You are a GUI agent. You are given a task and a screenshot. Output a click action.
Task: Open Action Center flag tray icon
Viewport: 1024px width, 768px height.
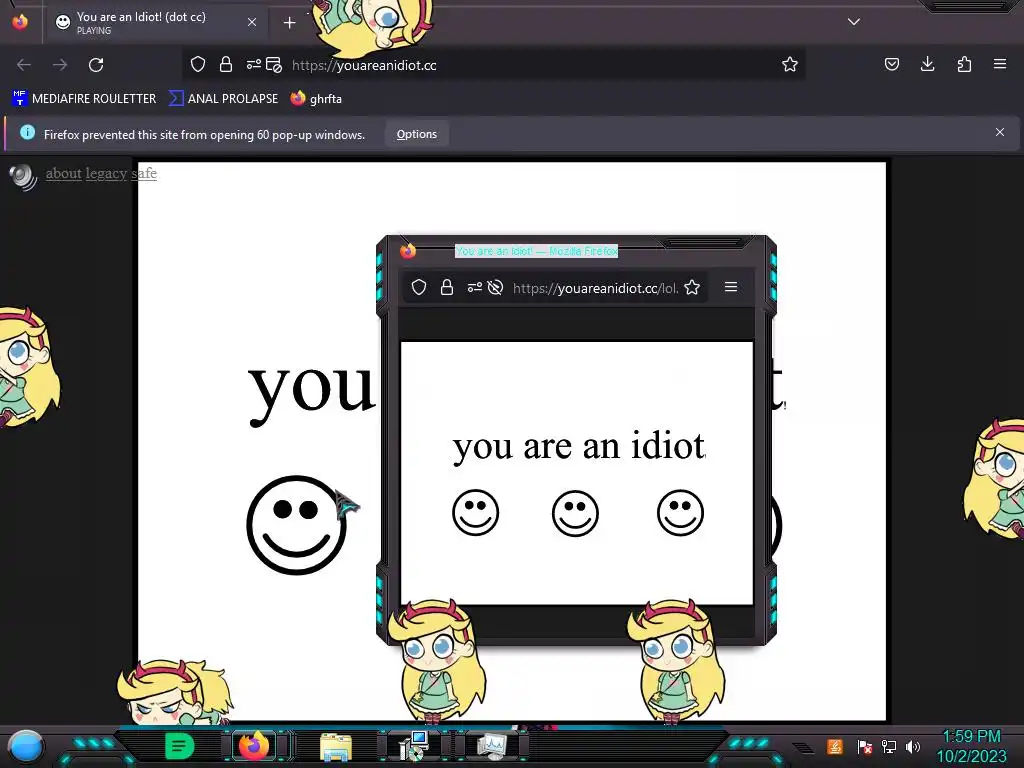click(865, 746)
